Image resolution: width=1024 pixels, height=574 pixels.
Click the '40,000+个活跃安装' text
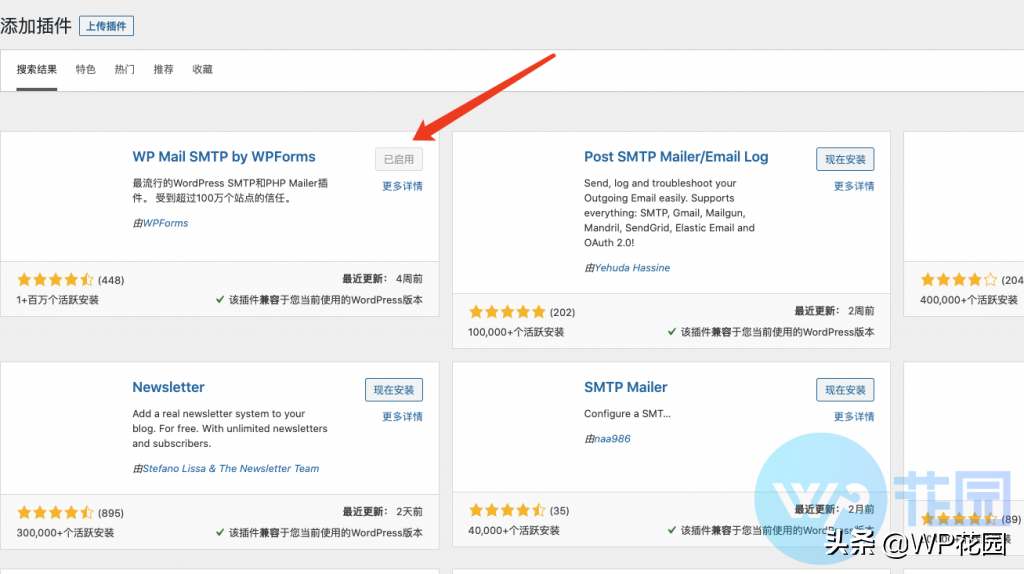tap(514, 530)
